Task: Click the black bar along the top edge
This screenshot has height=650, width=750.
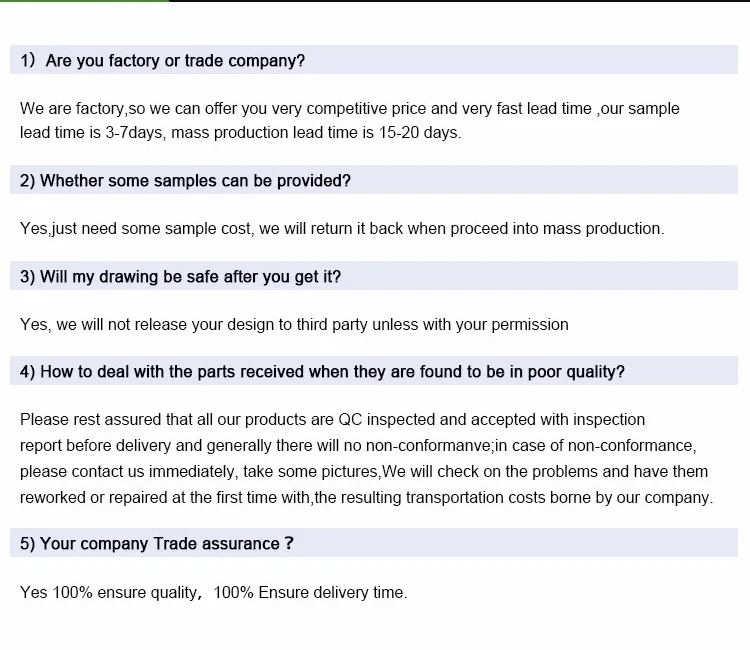Action: pos(459,0)
